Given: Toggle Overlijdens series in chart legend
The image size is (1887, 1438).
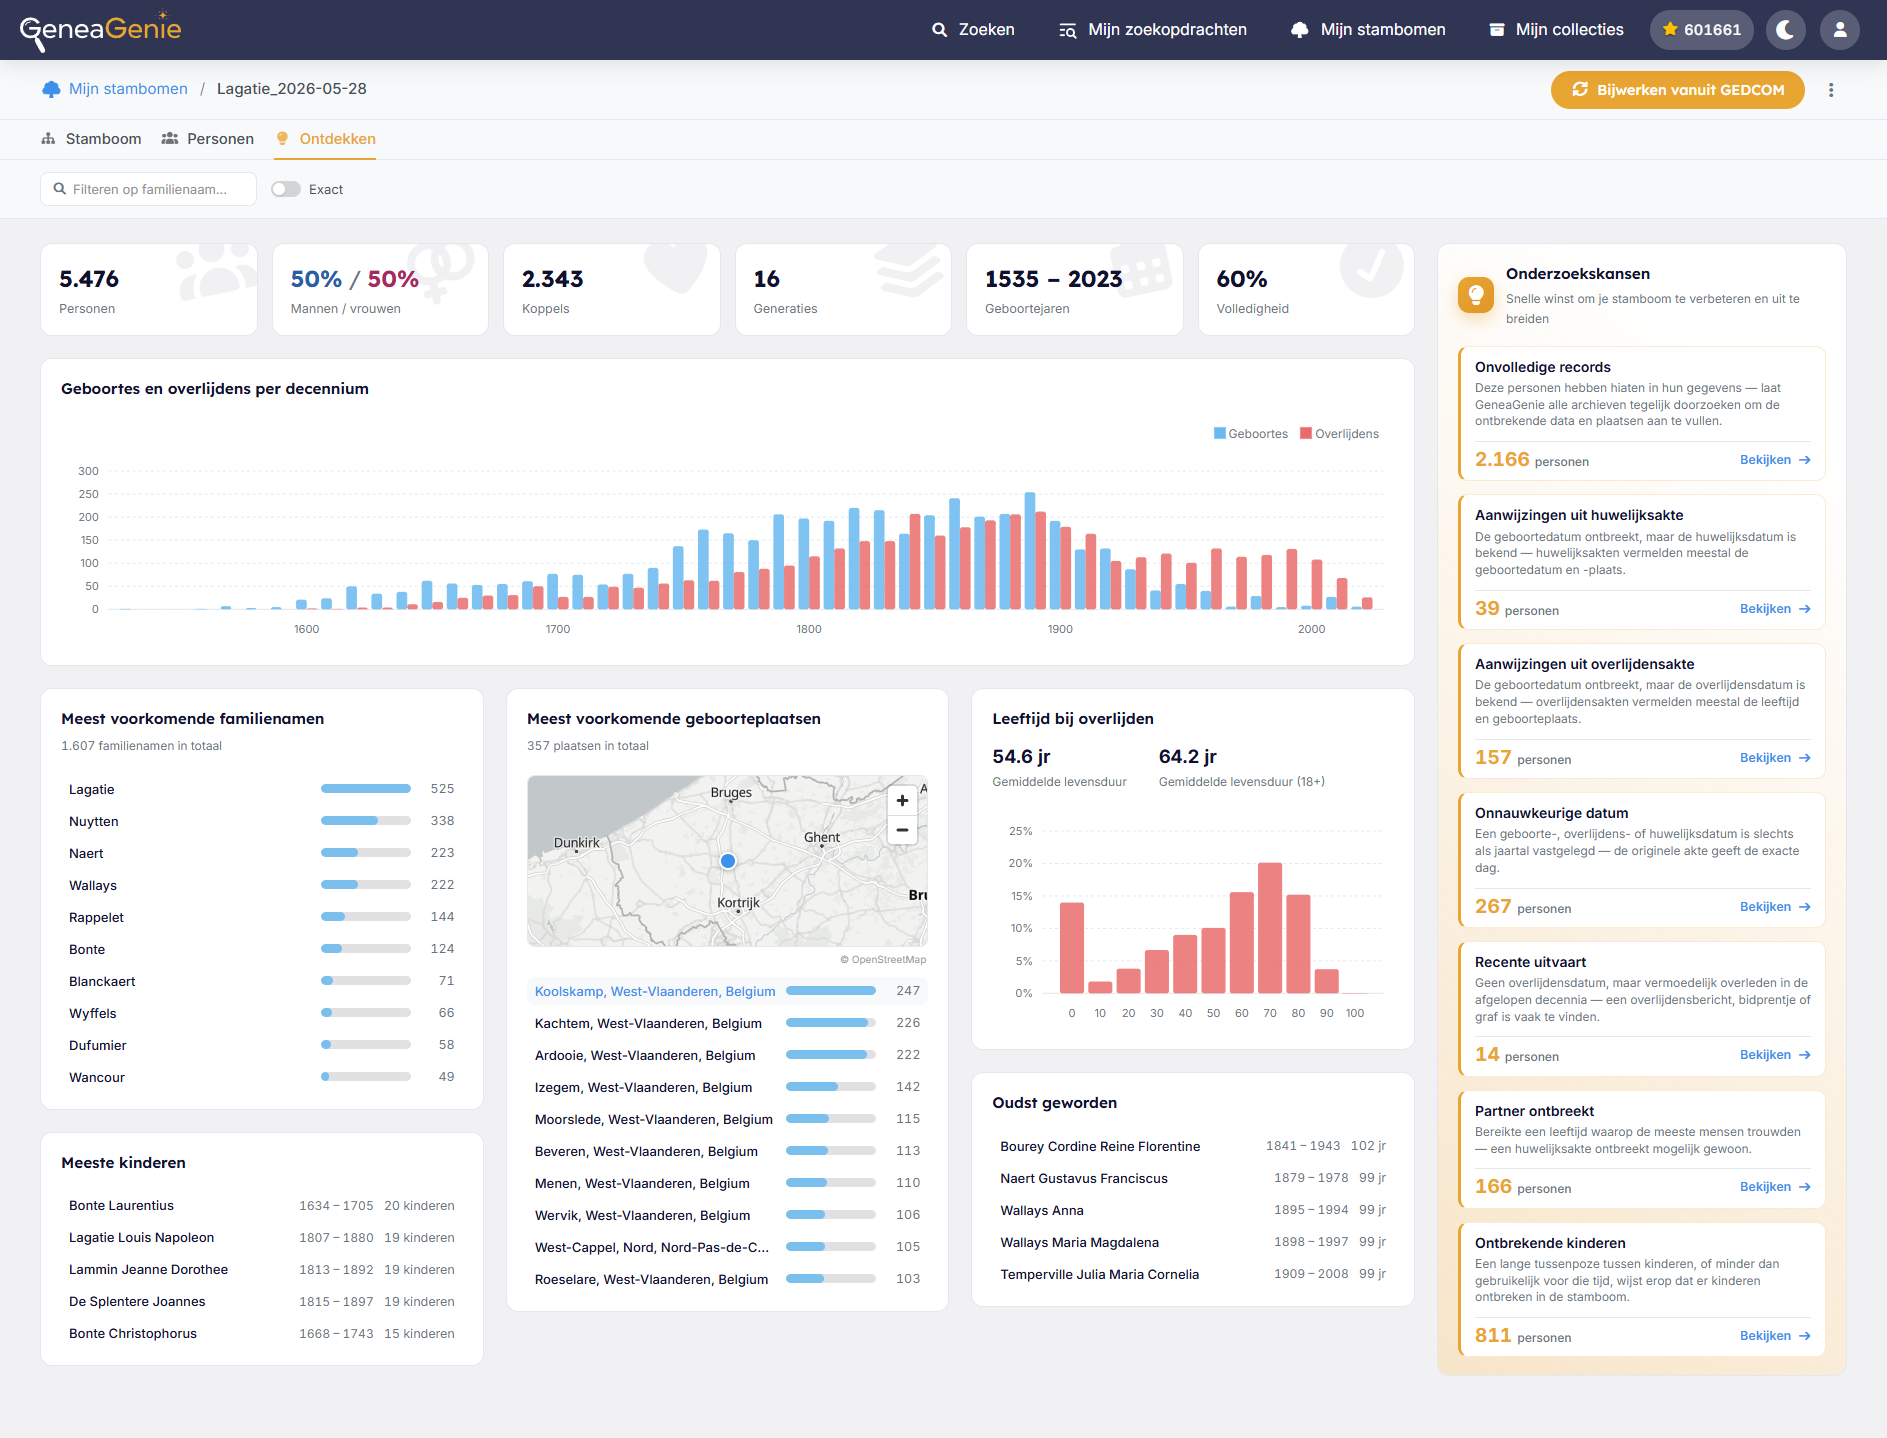Looking at the screenshot, I should pyautogui.click(x=1339, y=434).
